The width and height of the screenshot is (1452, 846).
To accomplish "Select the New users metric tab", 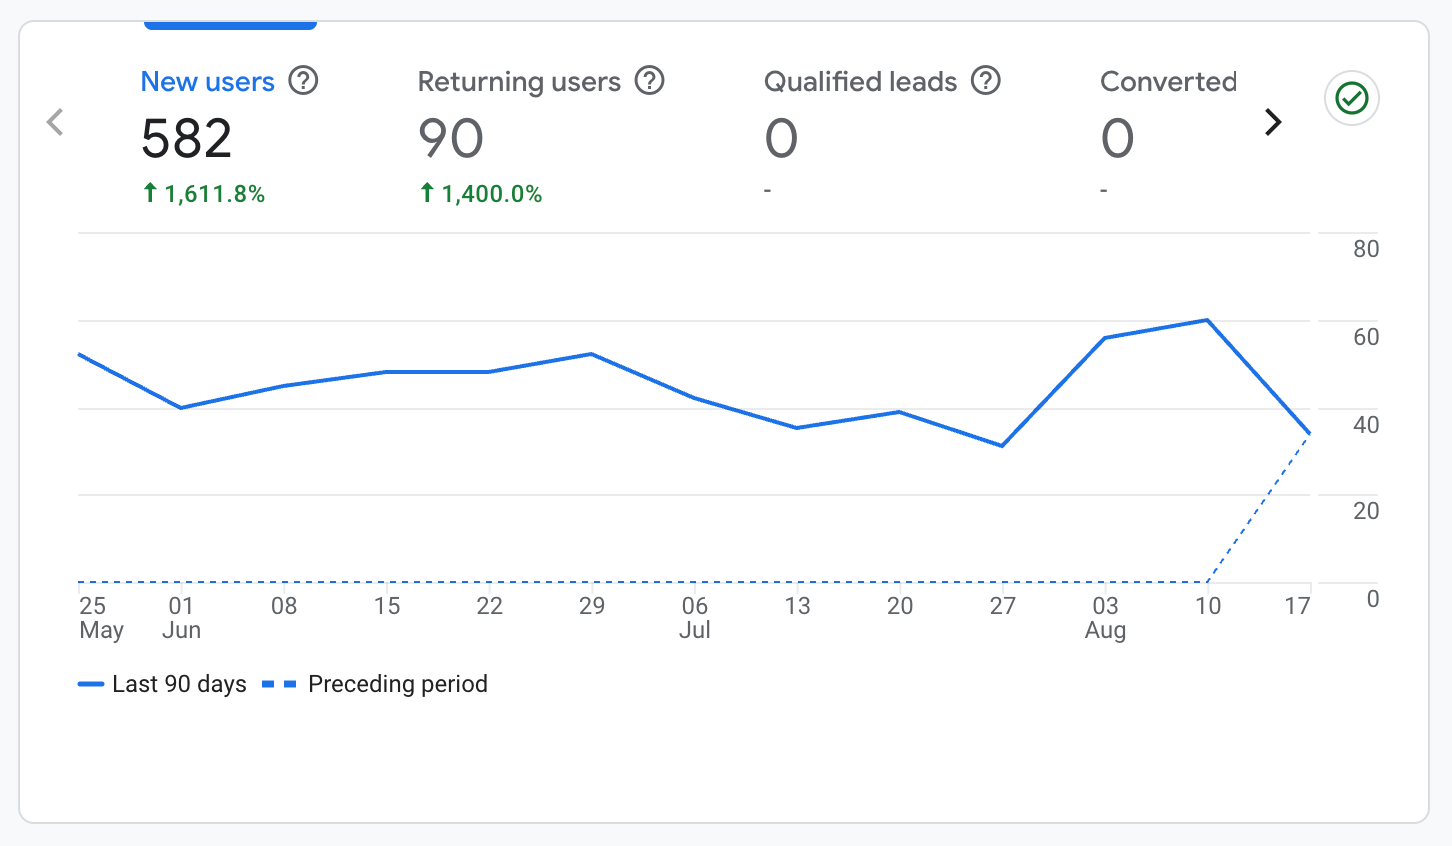I will pyautogui.click(x=207, y=82).
